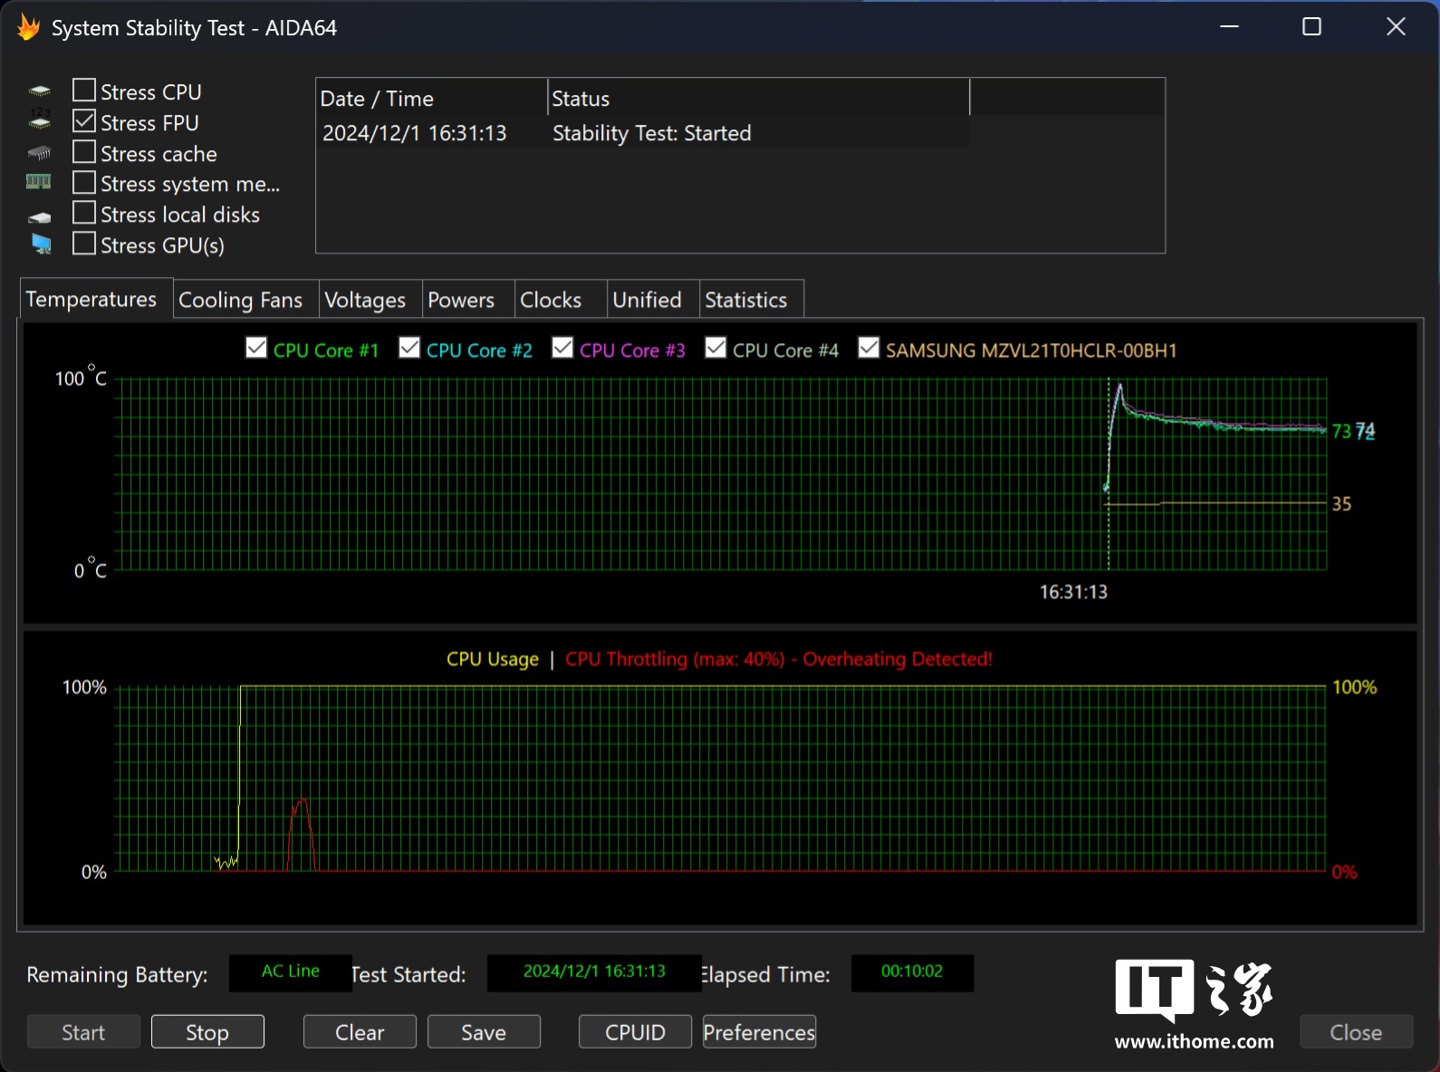Click the cache chip icon beside Stress cache
The height and width of the screenshot is (1072, 1440).
[x=39, y=153]
